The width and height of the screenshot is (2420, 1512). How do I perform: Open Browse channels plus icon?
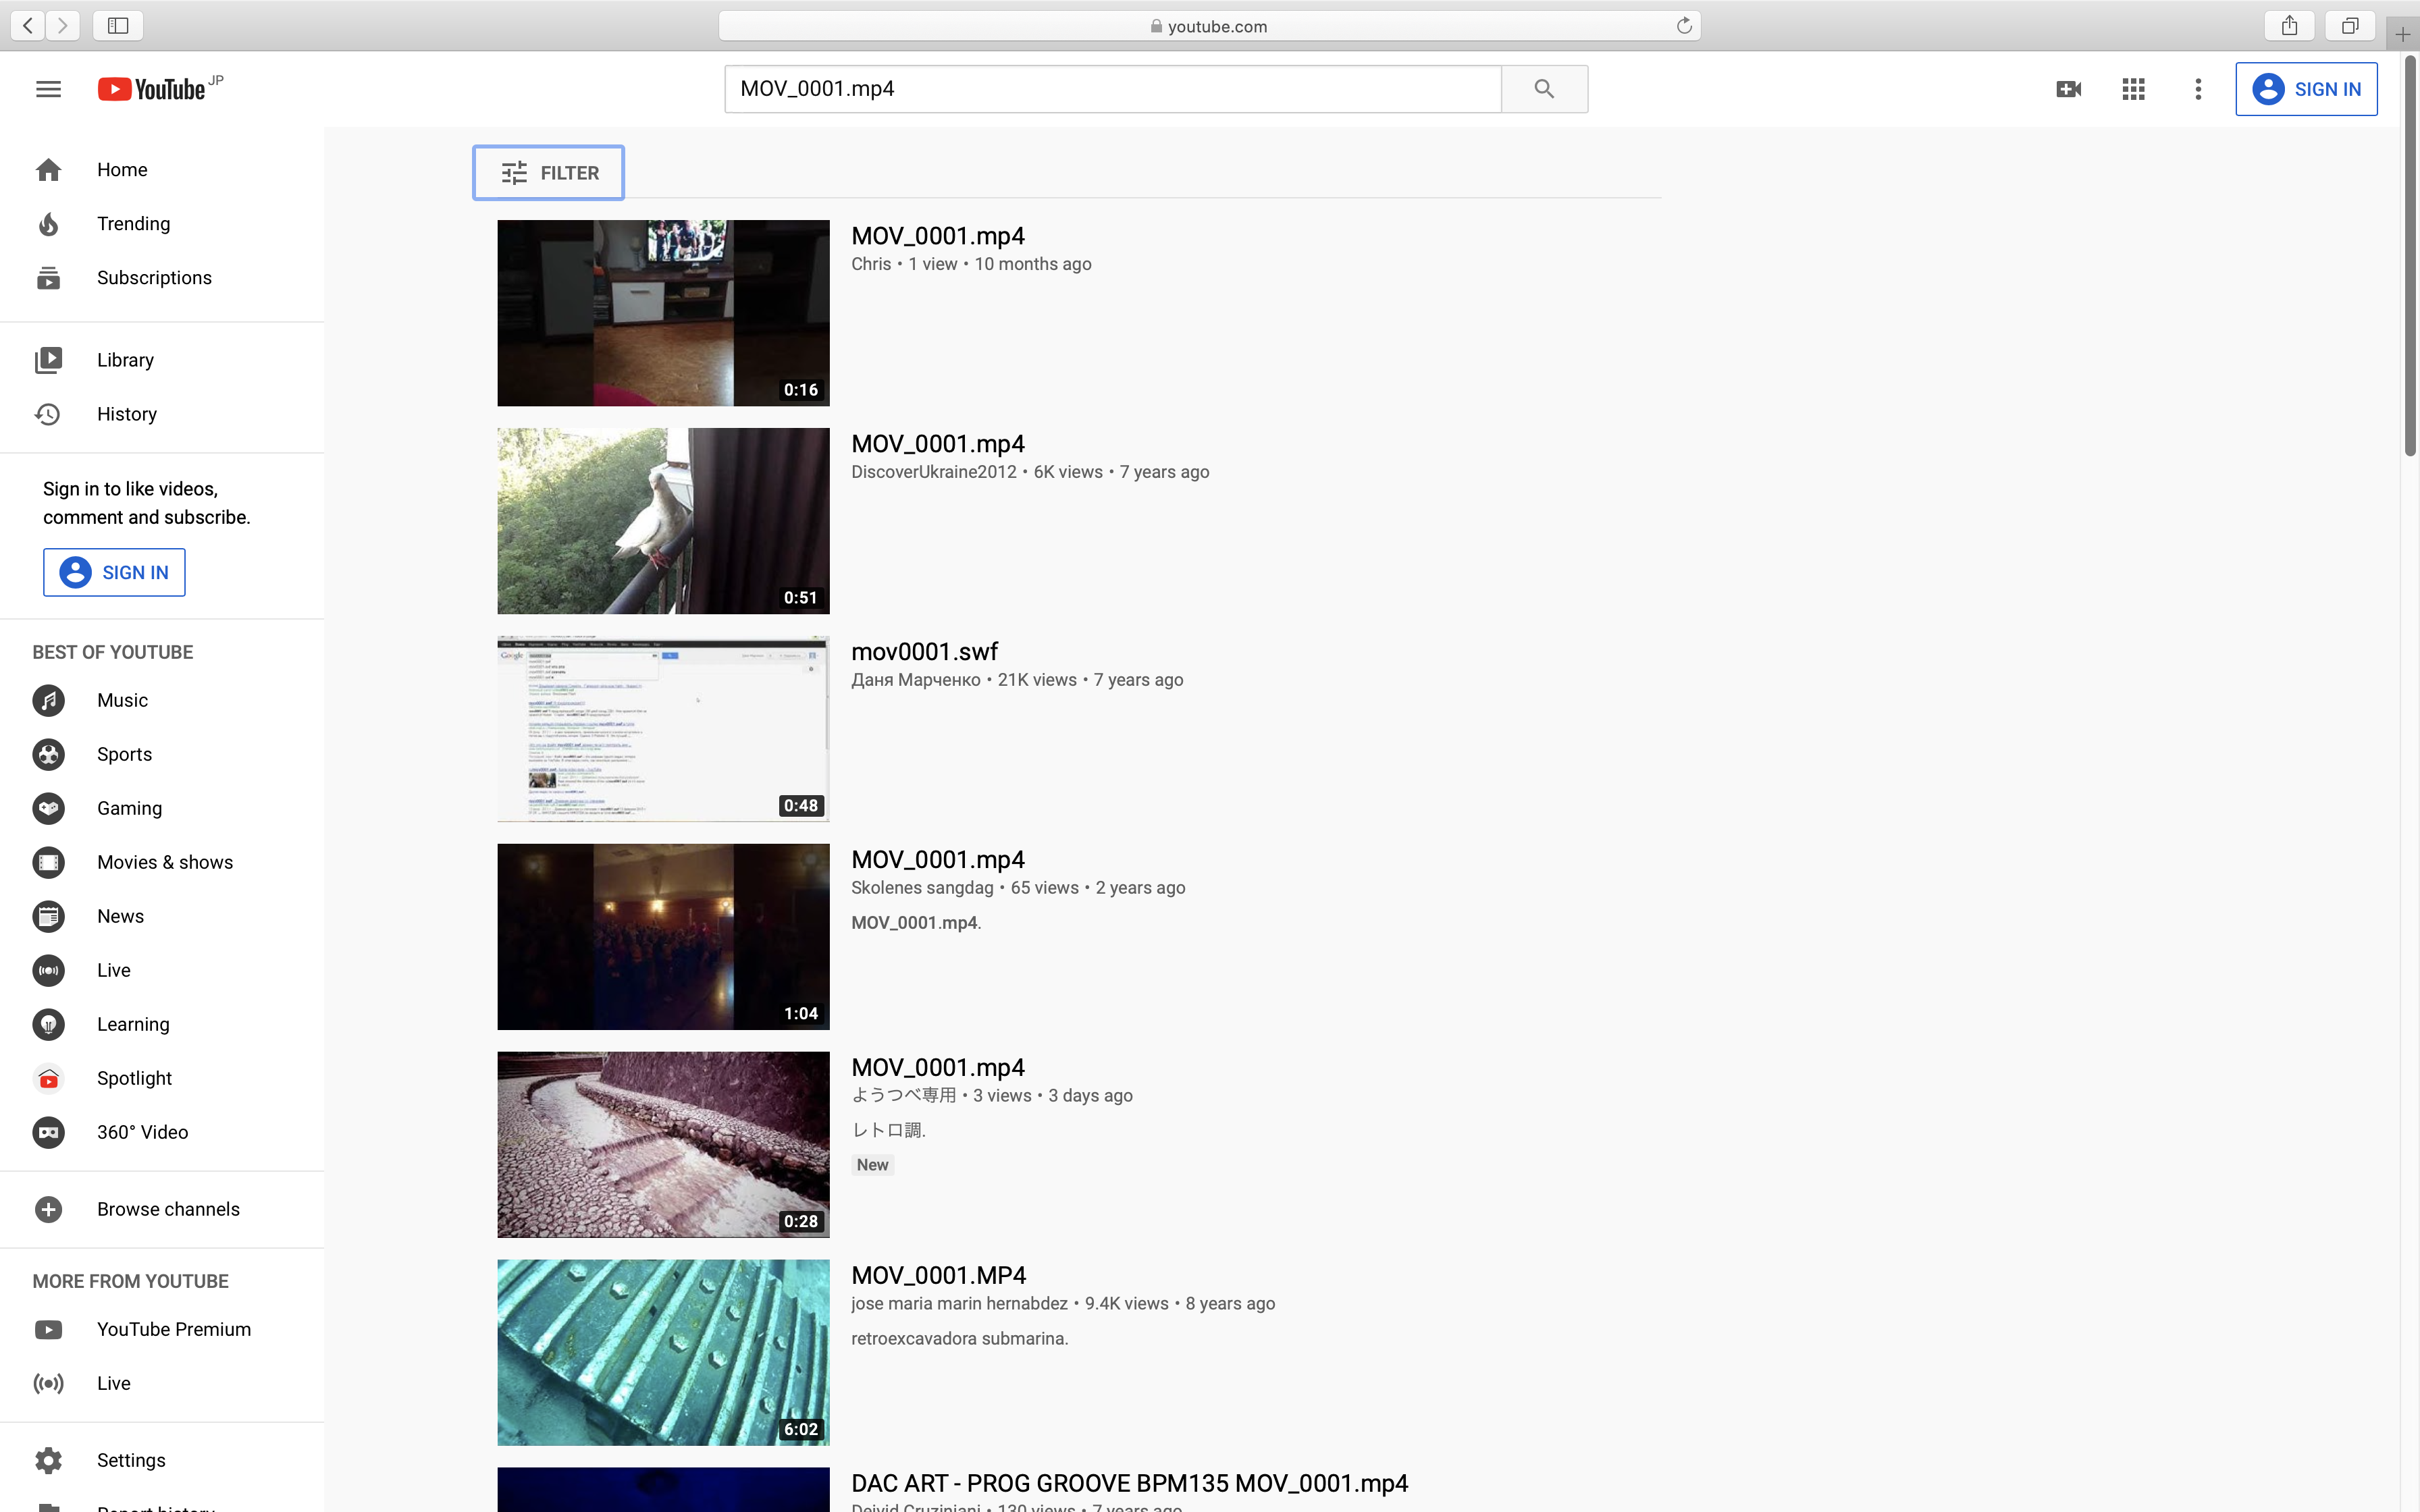click(48, 1209)
